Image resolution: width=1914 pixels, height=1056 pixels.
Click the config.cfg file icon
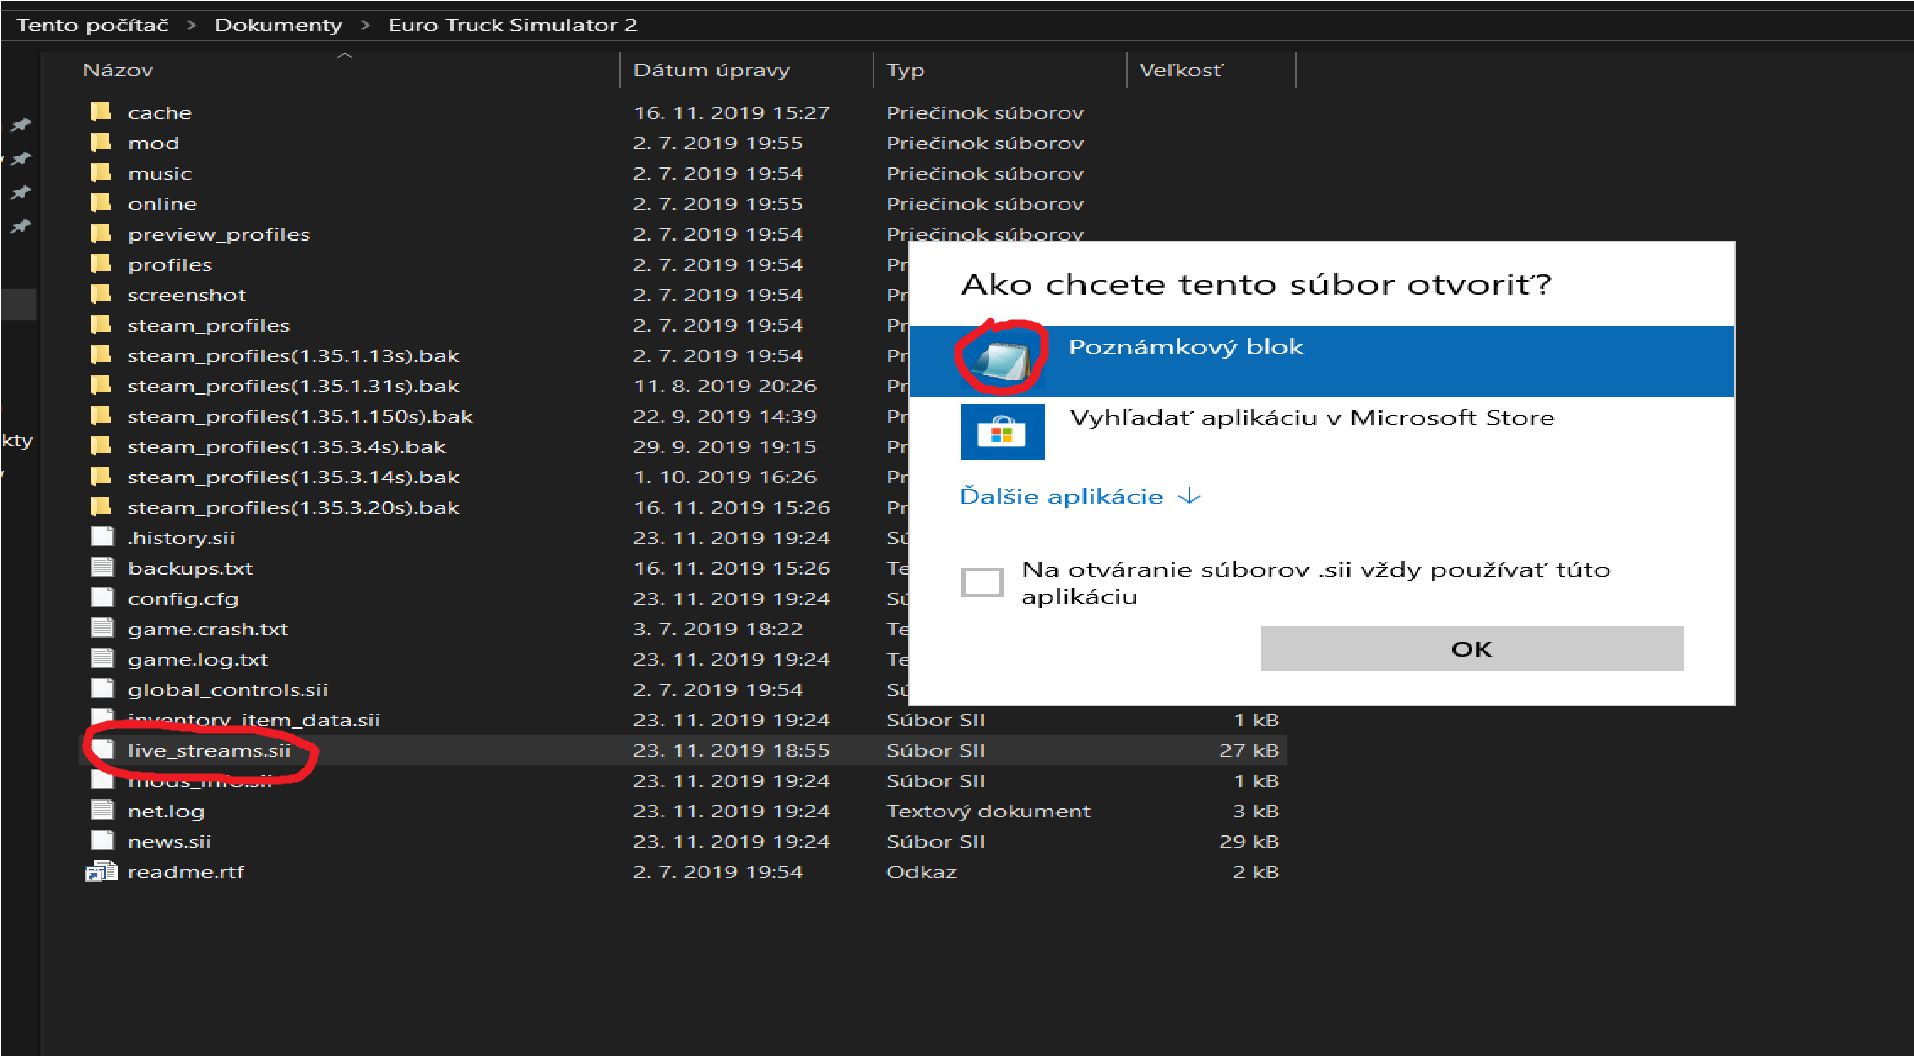tap(102, 598)
